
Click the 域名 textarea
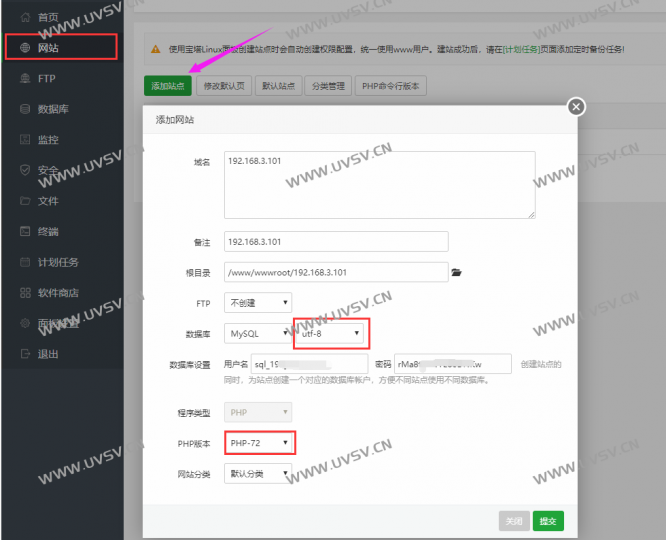pos(380,185)
